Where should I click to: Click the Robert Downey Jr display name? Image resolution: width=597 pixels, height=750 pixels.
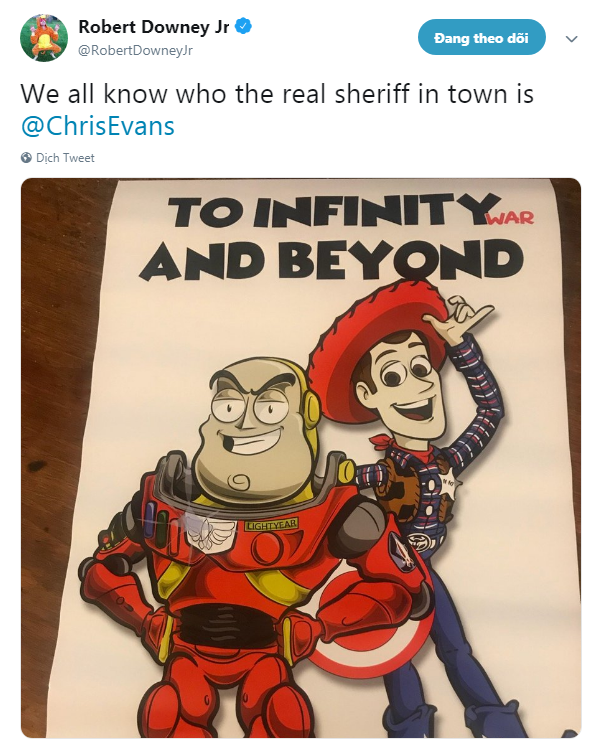tap(154, 27)
